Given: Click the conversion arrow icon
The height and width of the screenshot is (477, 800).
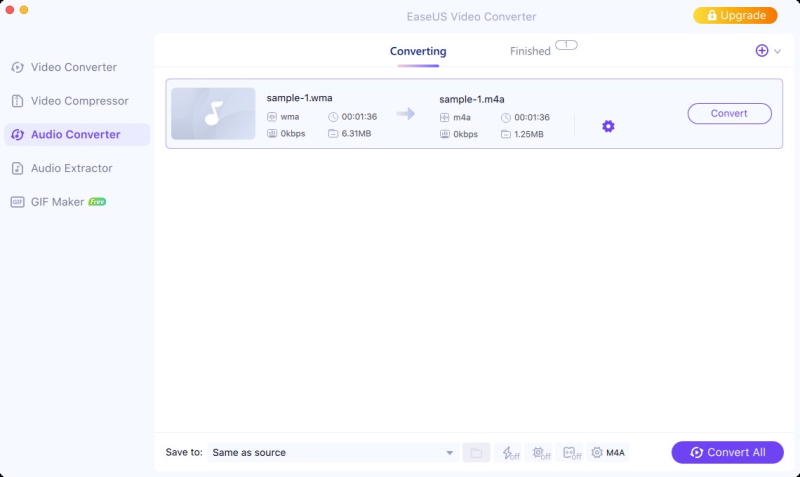Looking at the screenshot, I should [406, 113].
